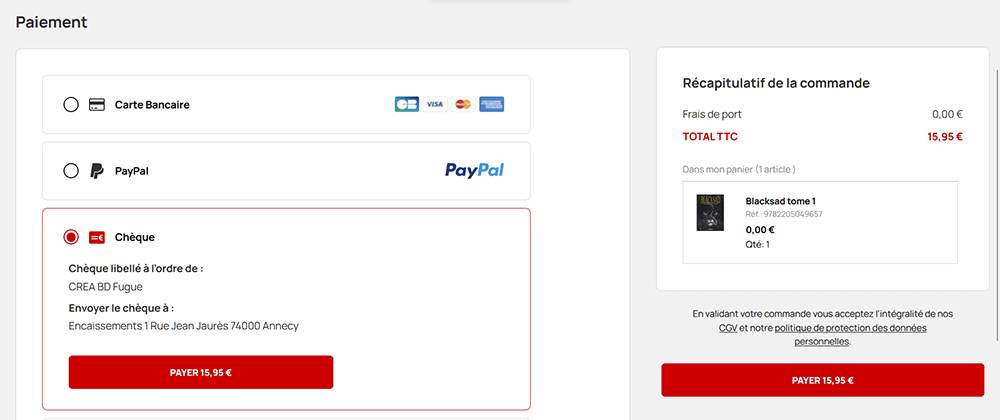Click the Mastercard logo
Image resolution: width=1000 pixels, height=420 pixels.
click(x=464, y=105)
